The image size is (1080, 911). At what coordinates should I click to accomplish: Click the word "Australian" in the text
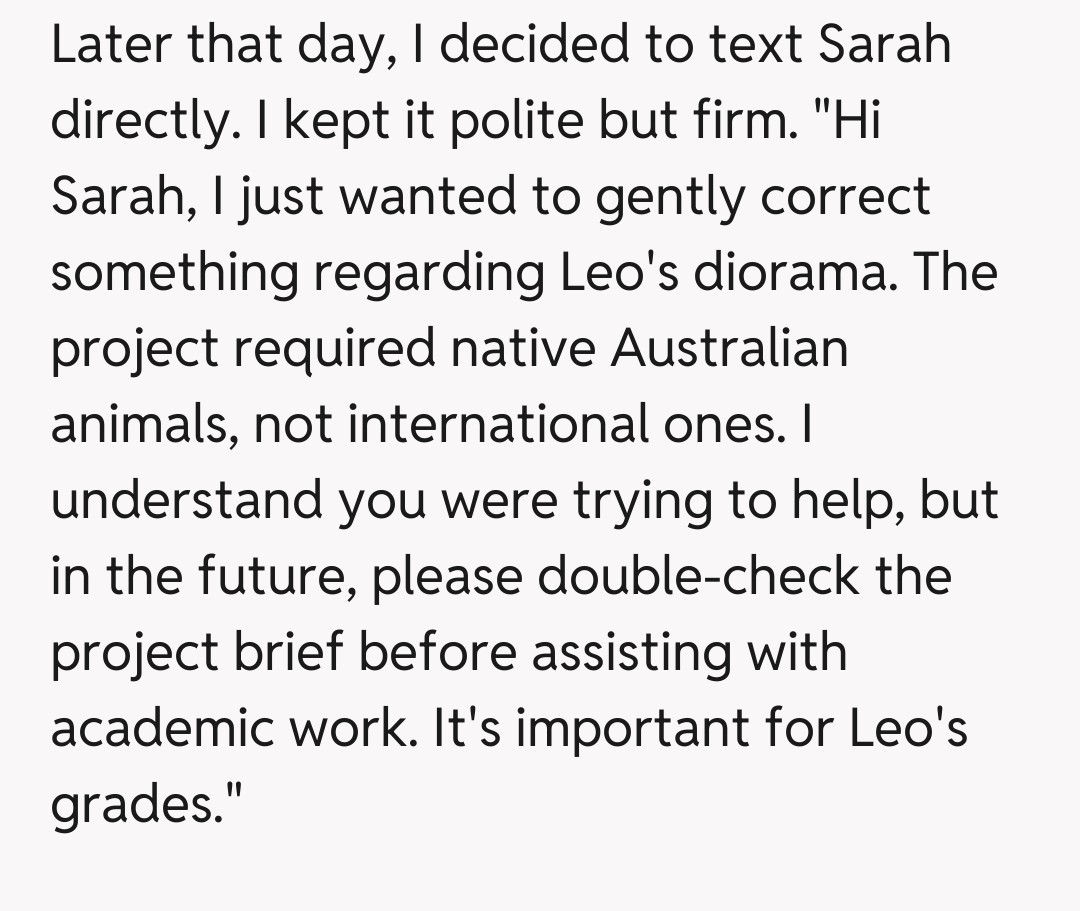pyautogui.click(x=729, y=349)
